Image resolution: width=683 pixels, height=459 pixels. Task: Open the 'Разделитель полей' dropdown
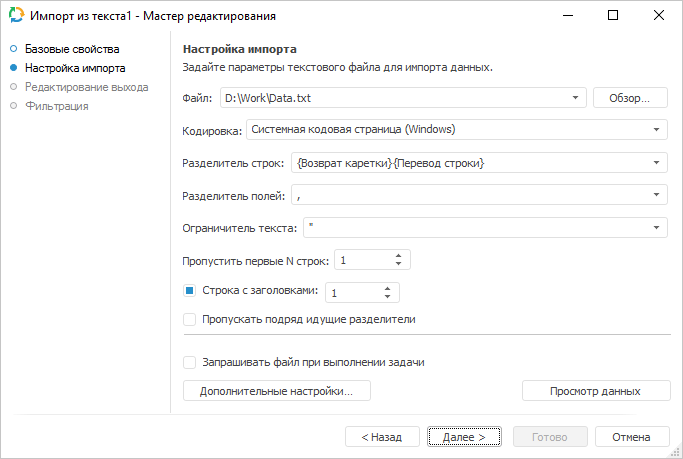pos(656,196)
